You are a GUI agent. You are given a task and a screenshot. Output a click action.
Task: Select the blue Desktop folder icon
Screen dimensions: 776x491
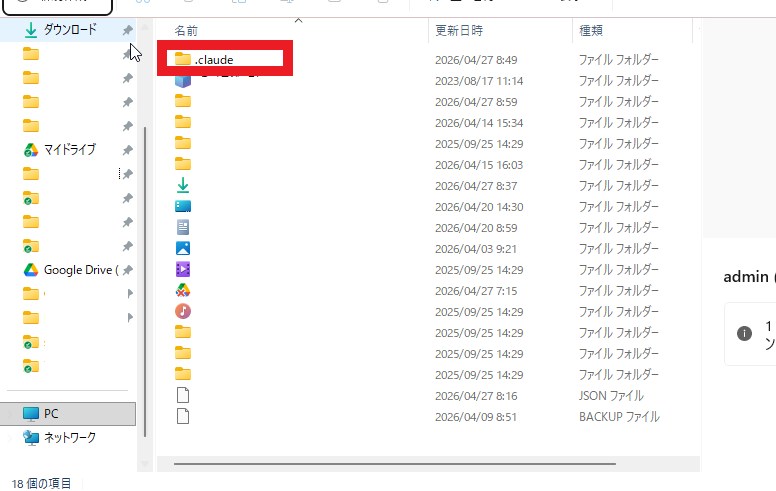[x=183, y=206]
